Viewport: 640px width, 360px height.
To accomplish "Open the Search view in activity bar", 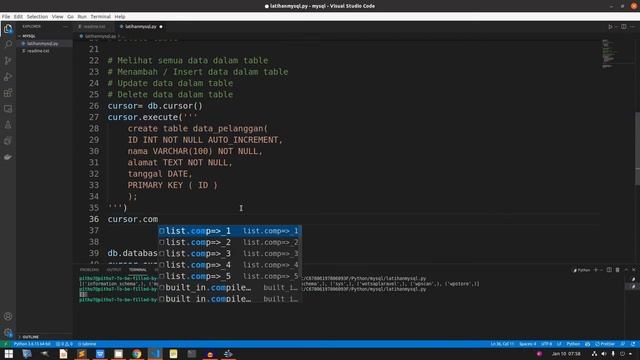I will coord(8,44).
